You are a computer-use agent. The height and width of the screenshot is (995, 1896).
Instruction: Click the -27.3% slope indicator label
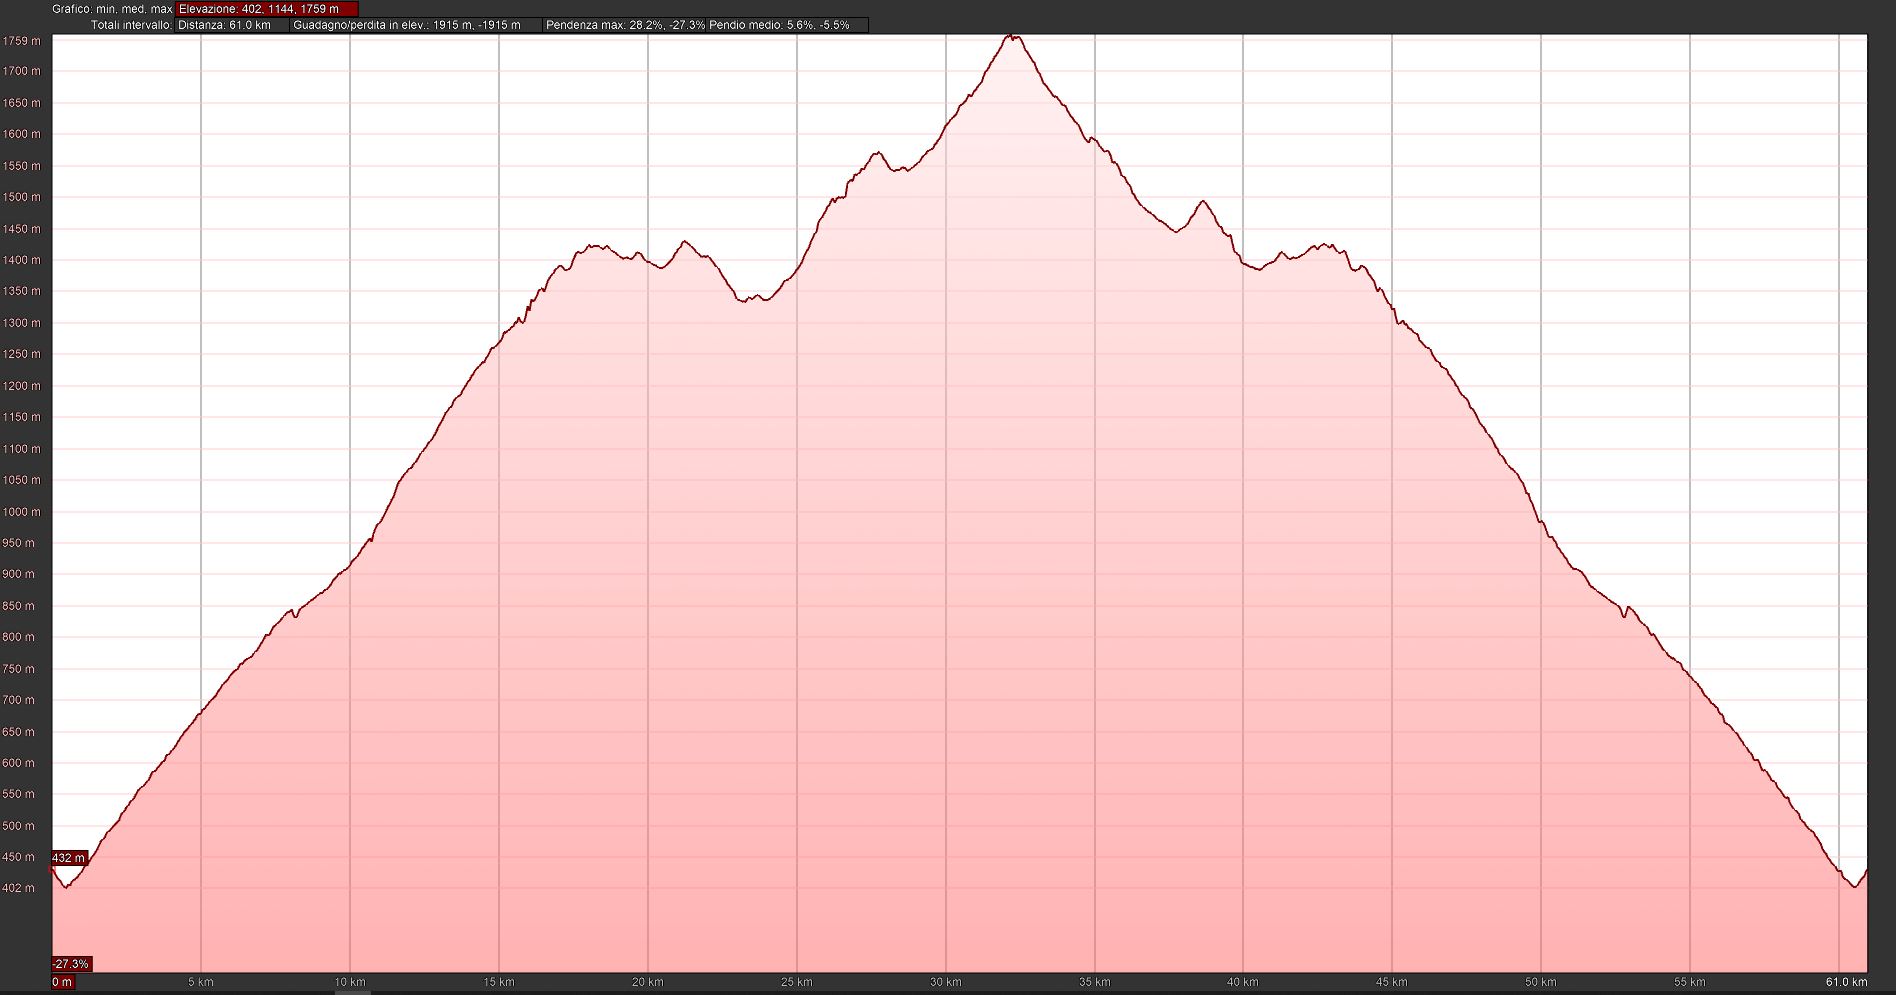point(71,964)
